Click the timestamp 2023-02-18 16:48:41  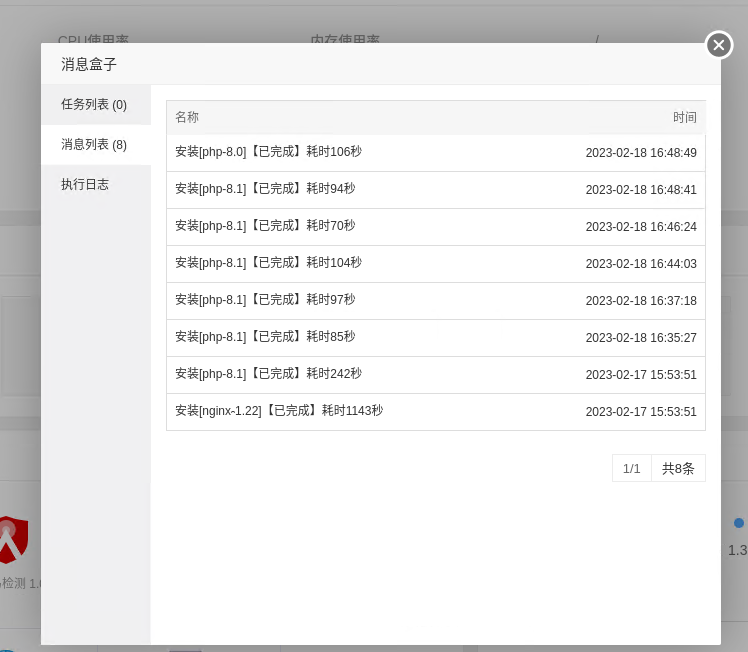click(x=641, y=190)
